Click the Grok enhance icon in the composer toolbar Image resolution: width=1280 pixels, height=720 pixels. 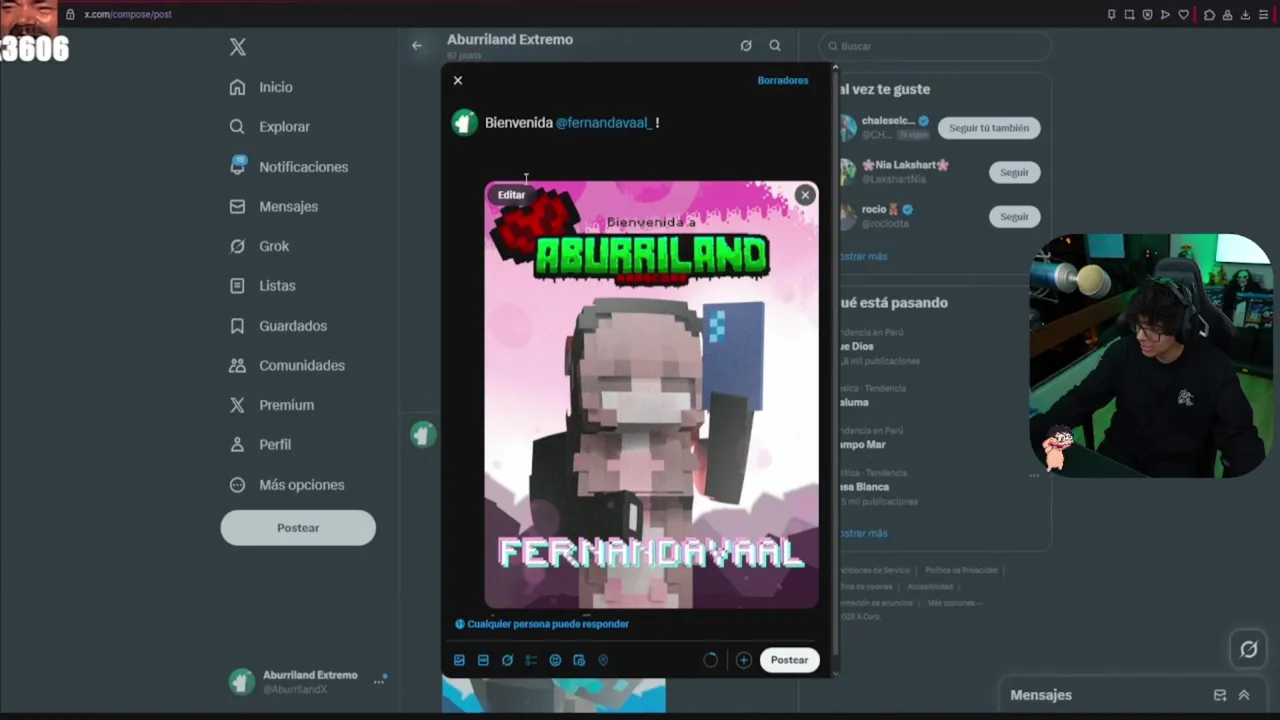click(x=507, y=660)
